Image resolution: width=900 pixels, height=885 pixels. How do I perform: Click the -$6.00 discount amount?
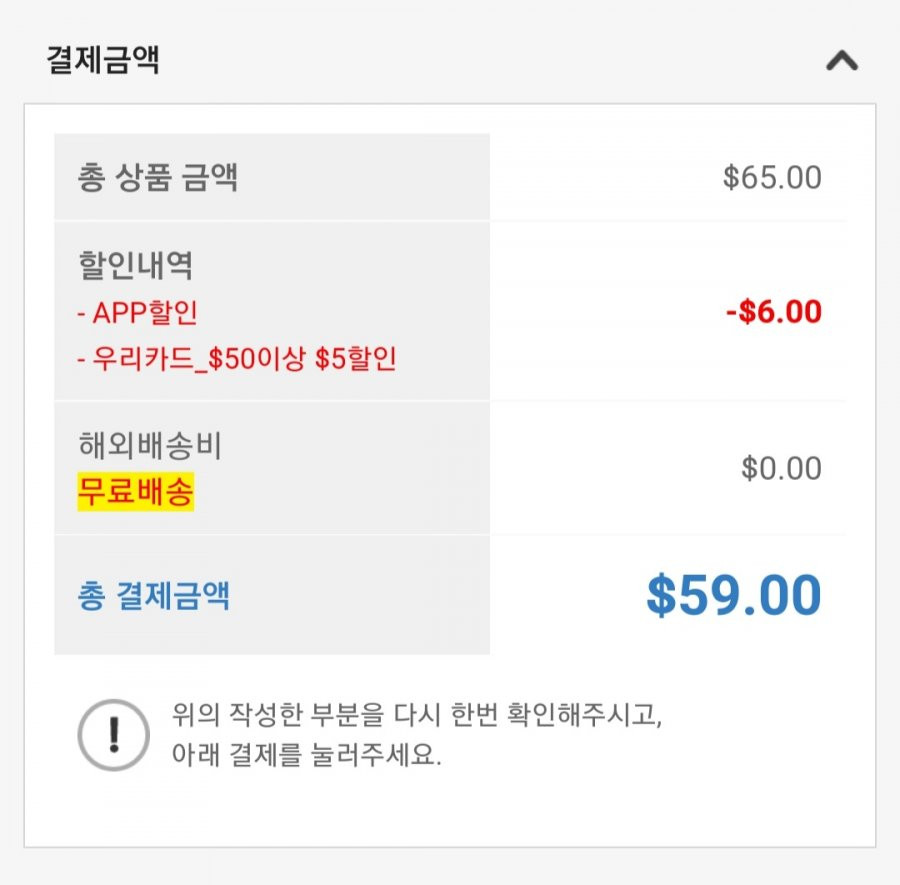(774, 312)
